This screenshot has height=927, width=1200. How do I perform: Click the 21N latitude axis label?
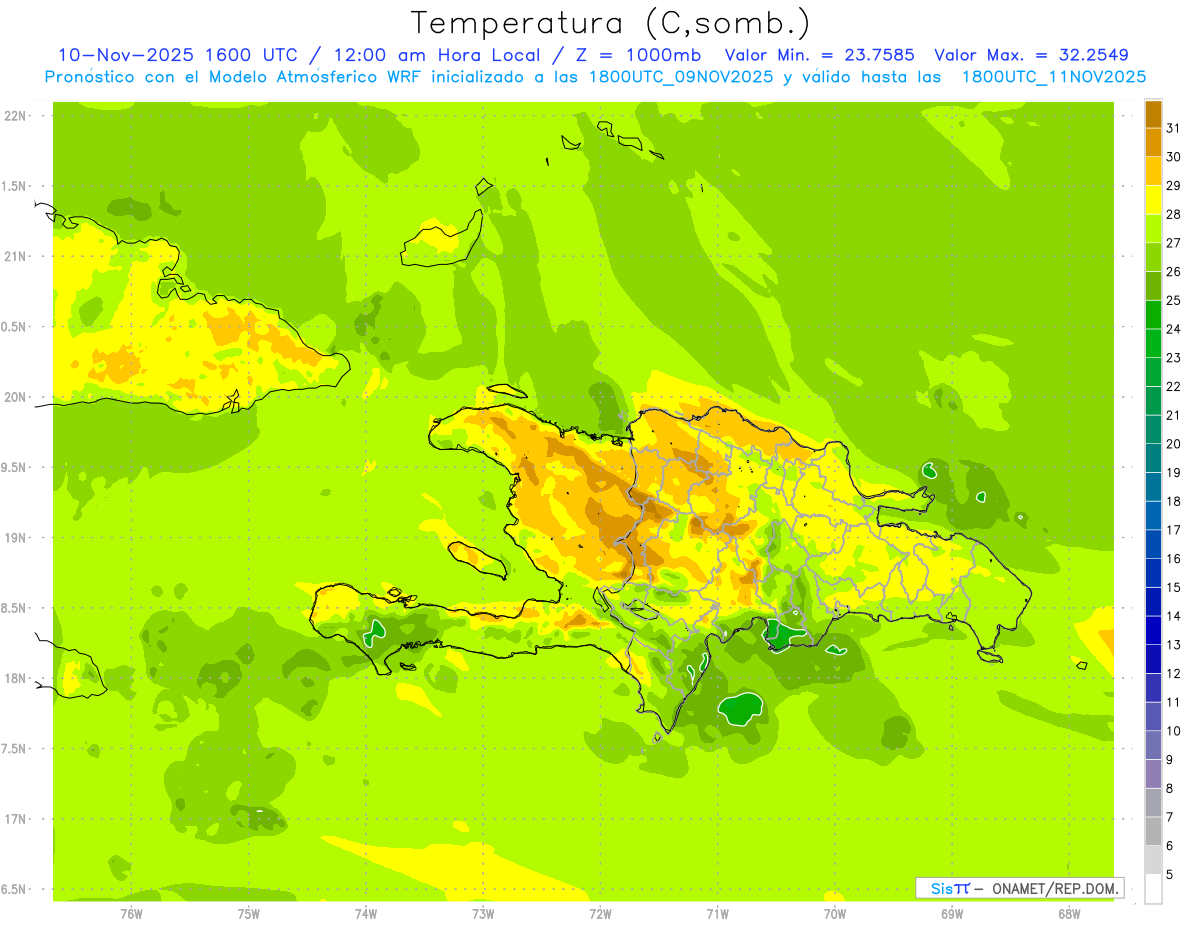click(x=16, y=257)
